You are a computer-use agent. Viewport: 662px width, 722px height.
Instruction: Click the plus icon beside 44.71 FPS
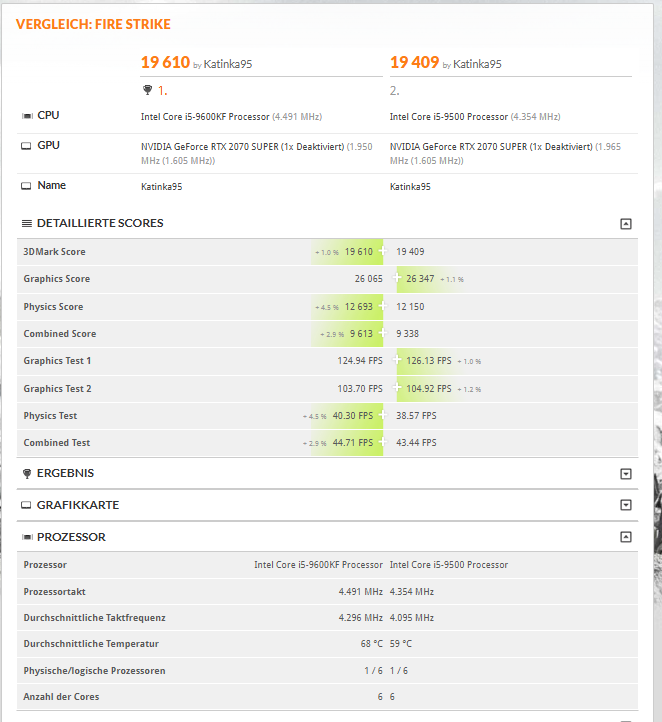(383, 442)
